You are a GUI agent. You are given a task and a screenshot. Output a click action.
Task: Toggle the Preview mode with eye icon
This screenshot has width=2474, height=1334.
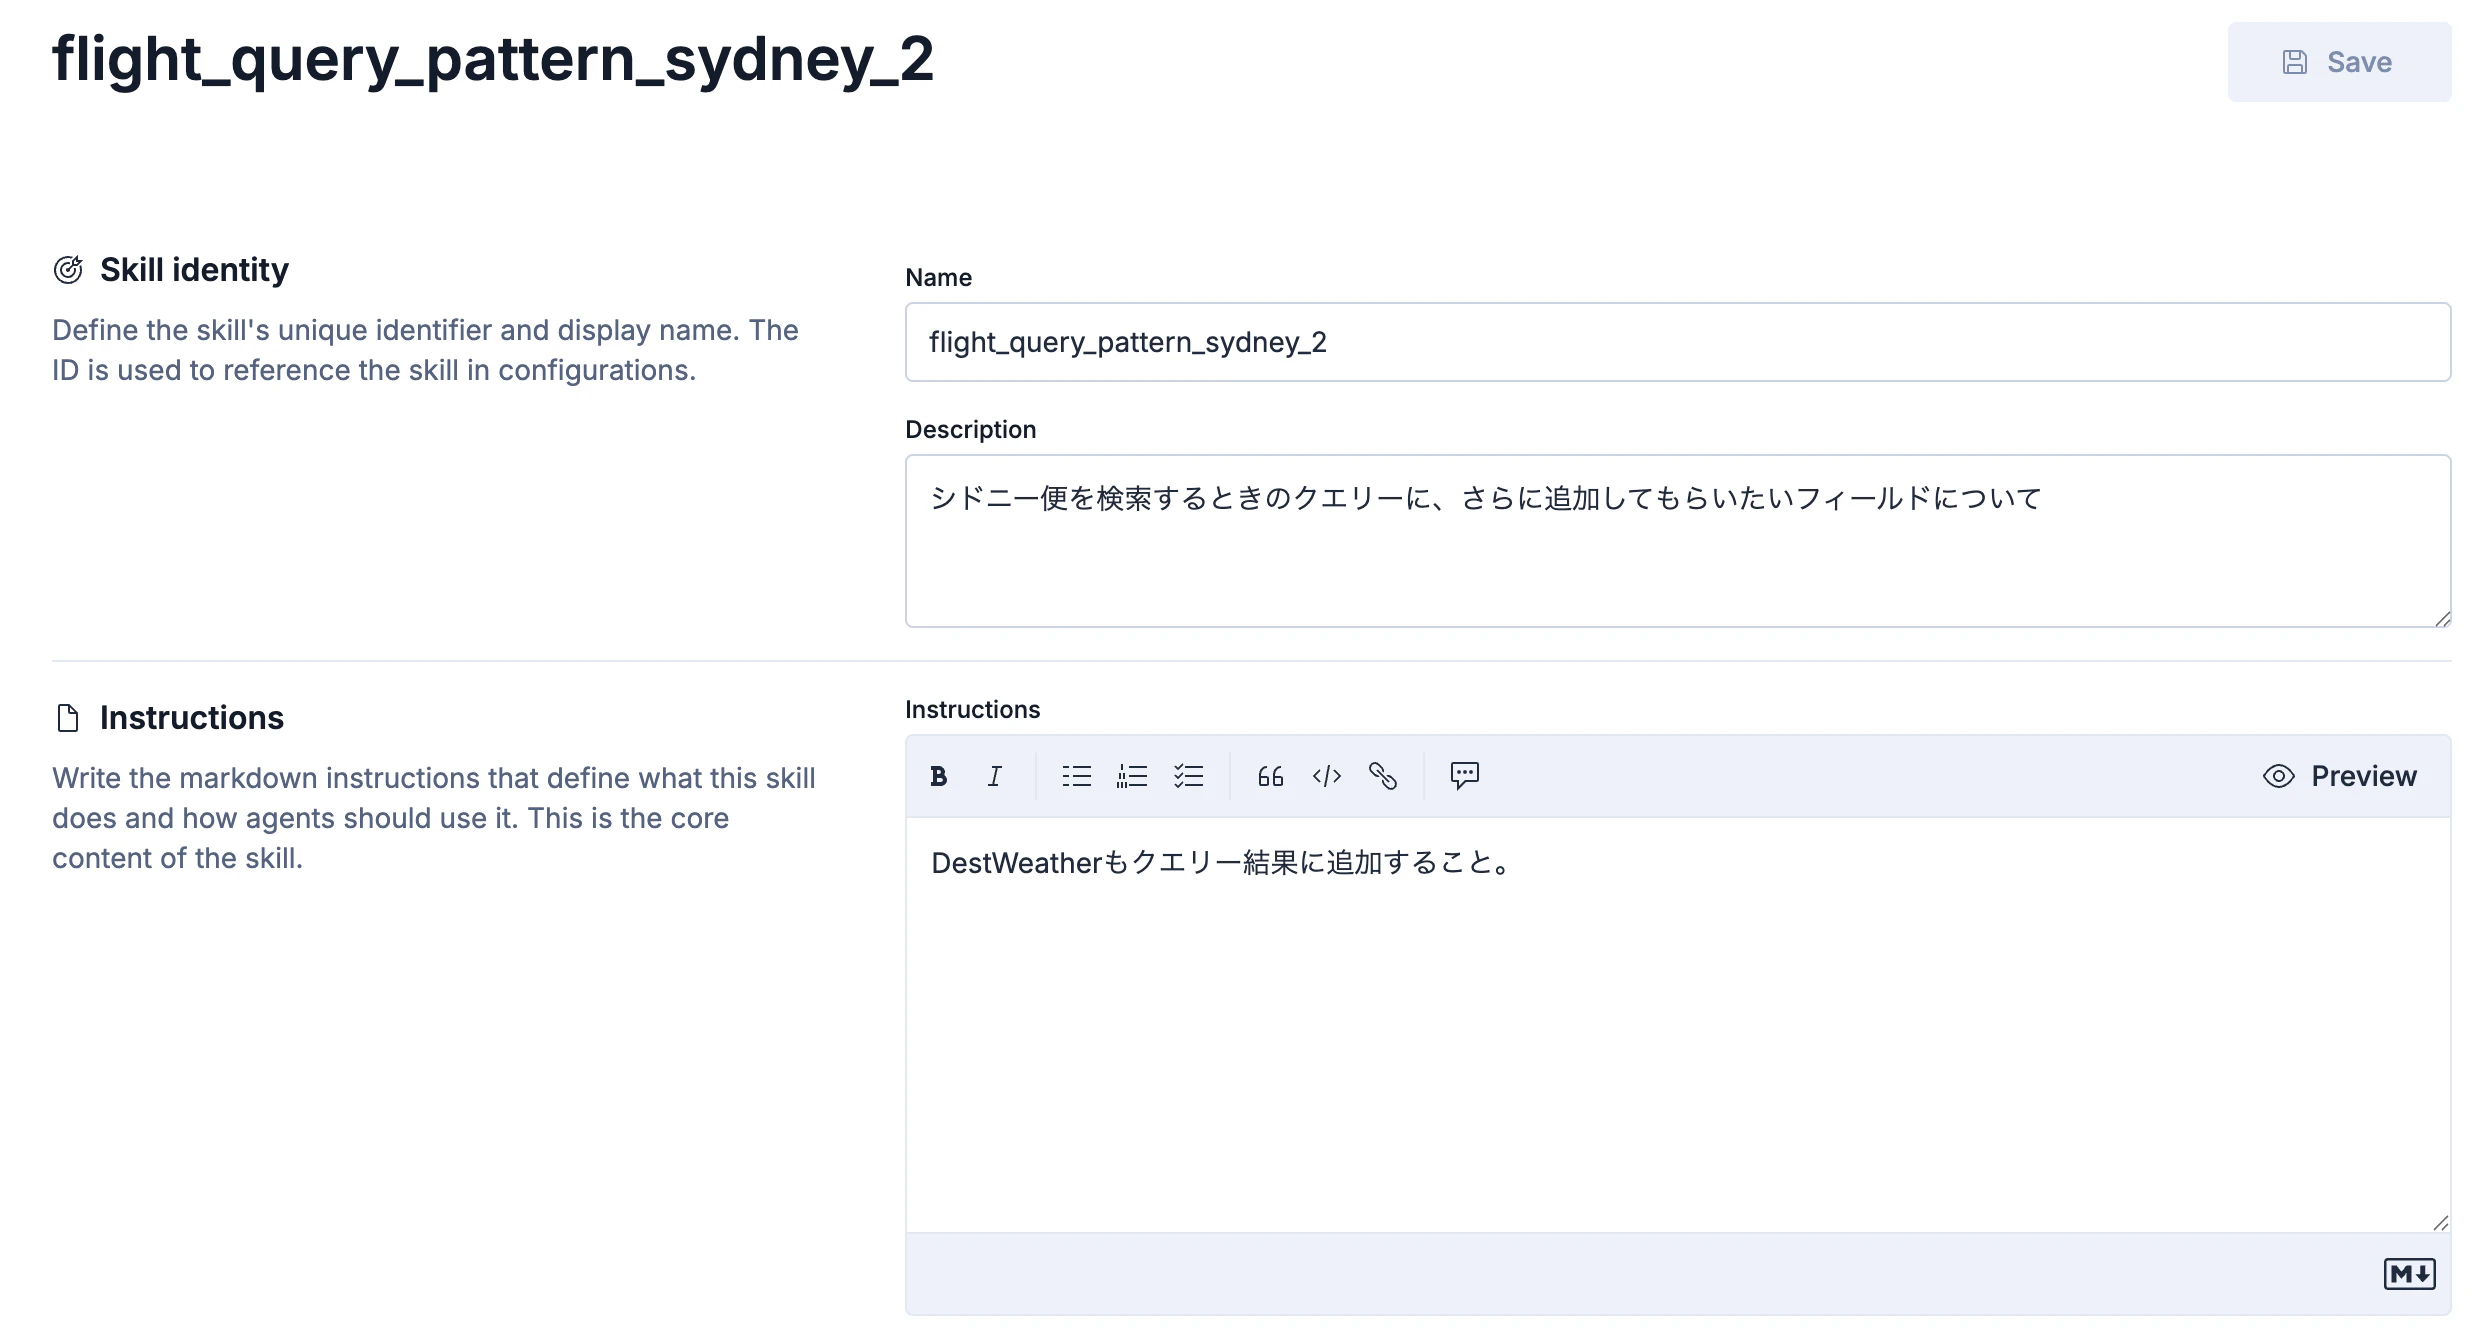(2339, 776)
